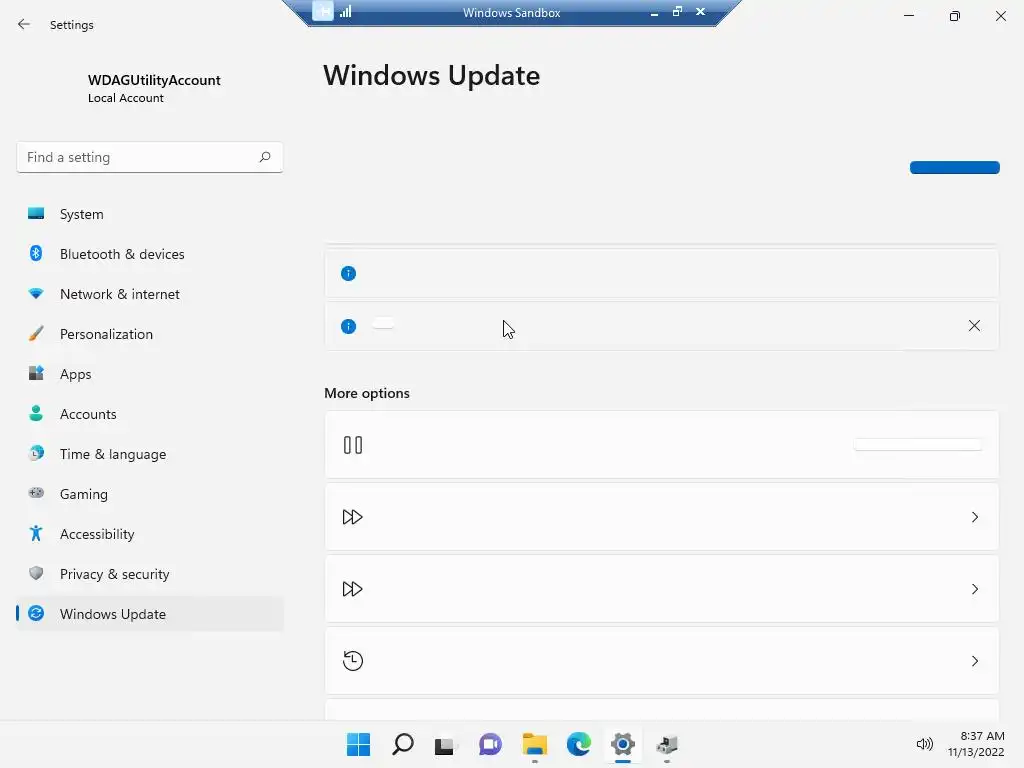Click the info icon in the first notice banner
This screenshot has width=1024, height=768.
[x=348, y=274]
